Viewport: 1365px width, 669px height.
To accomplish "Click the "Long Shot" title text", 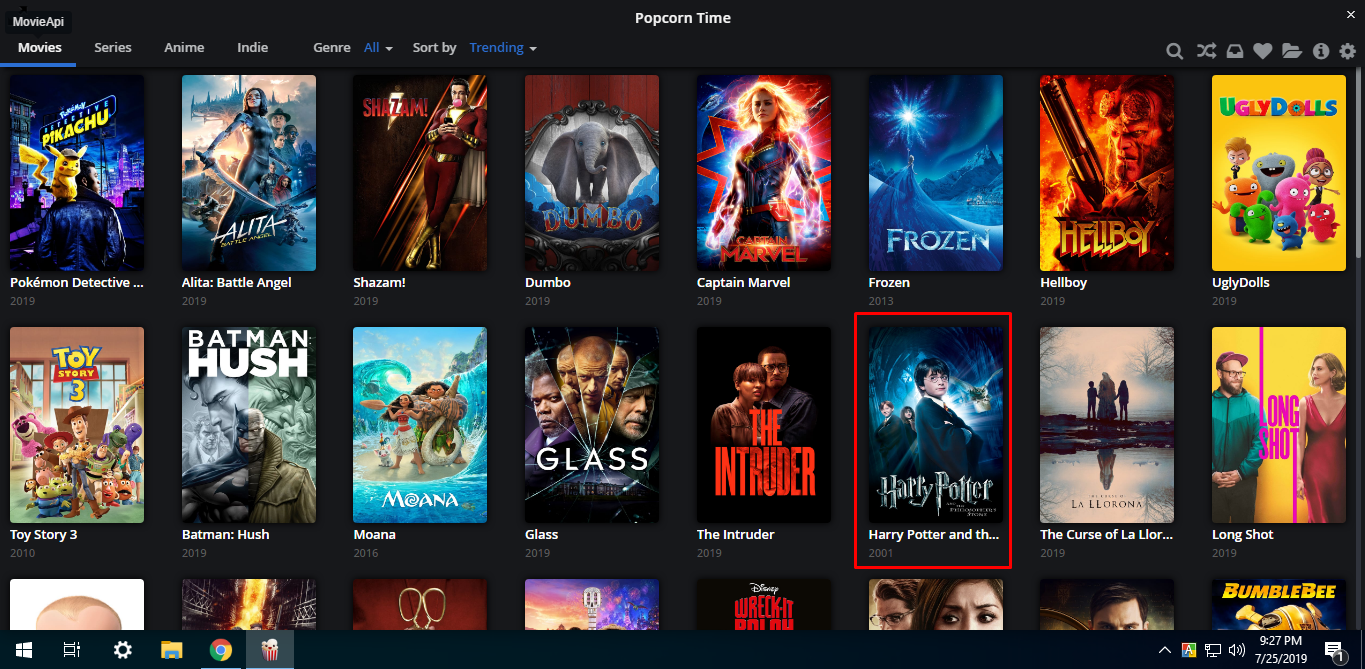I will click(1243, 535).
